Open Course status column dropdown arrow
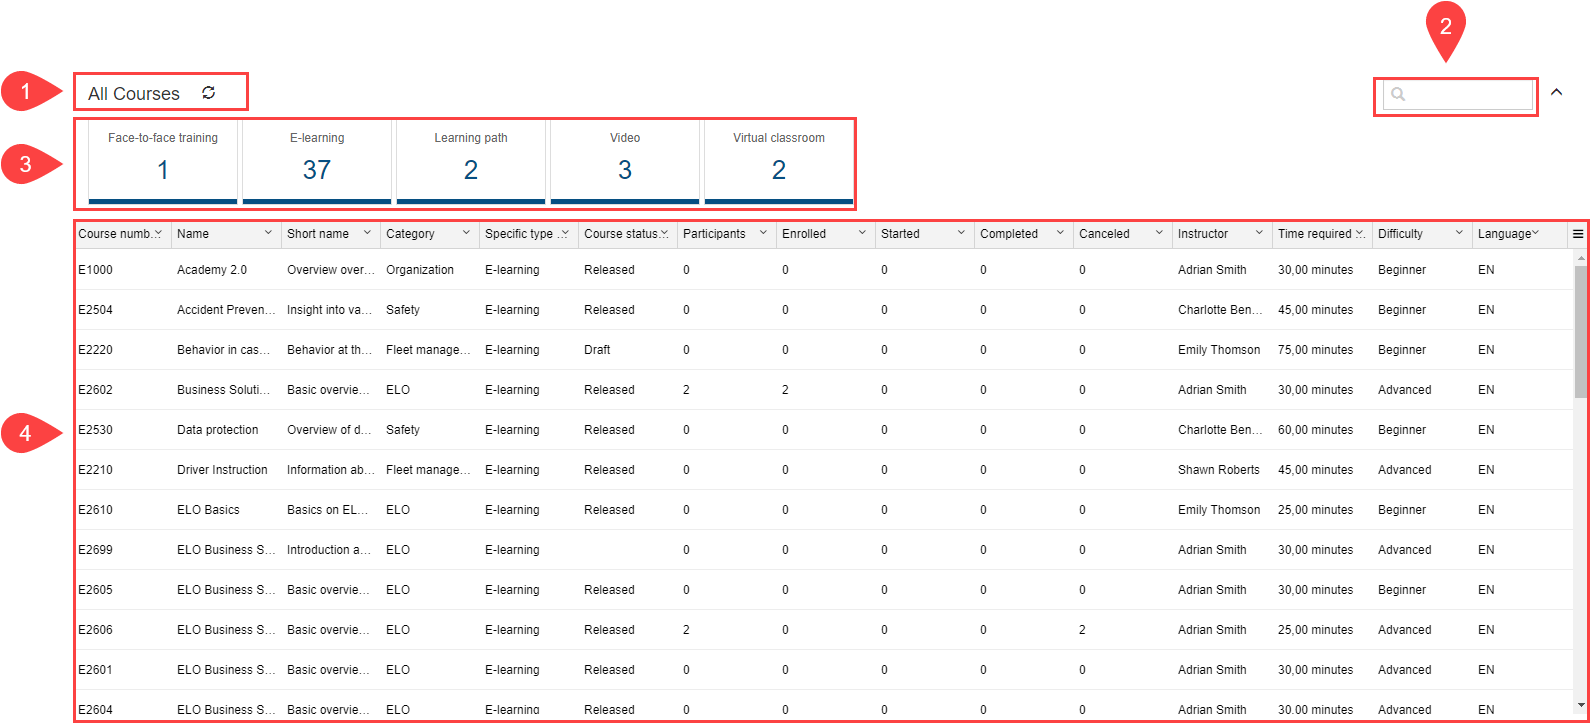The image size is (1590, 723). pyautogui.click(x=664, y=233)
